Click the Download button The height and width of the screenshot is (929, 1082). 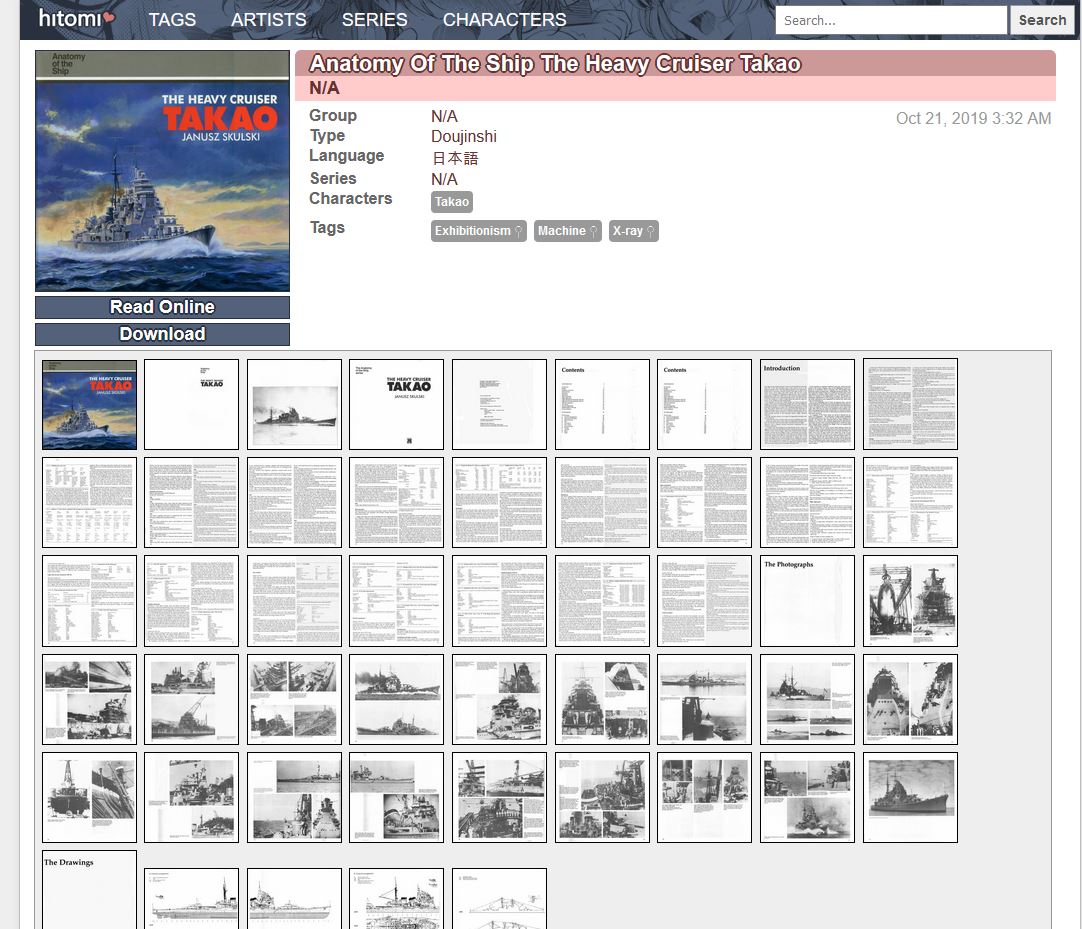coord(162,334)
